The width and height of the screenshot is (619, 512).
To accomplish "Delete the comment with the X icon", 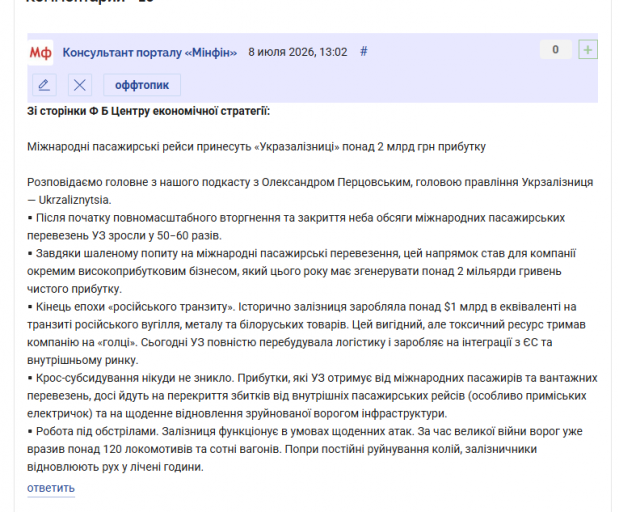I will coord(80,85).
